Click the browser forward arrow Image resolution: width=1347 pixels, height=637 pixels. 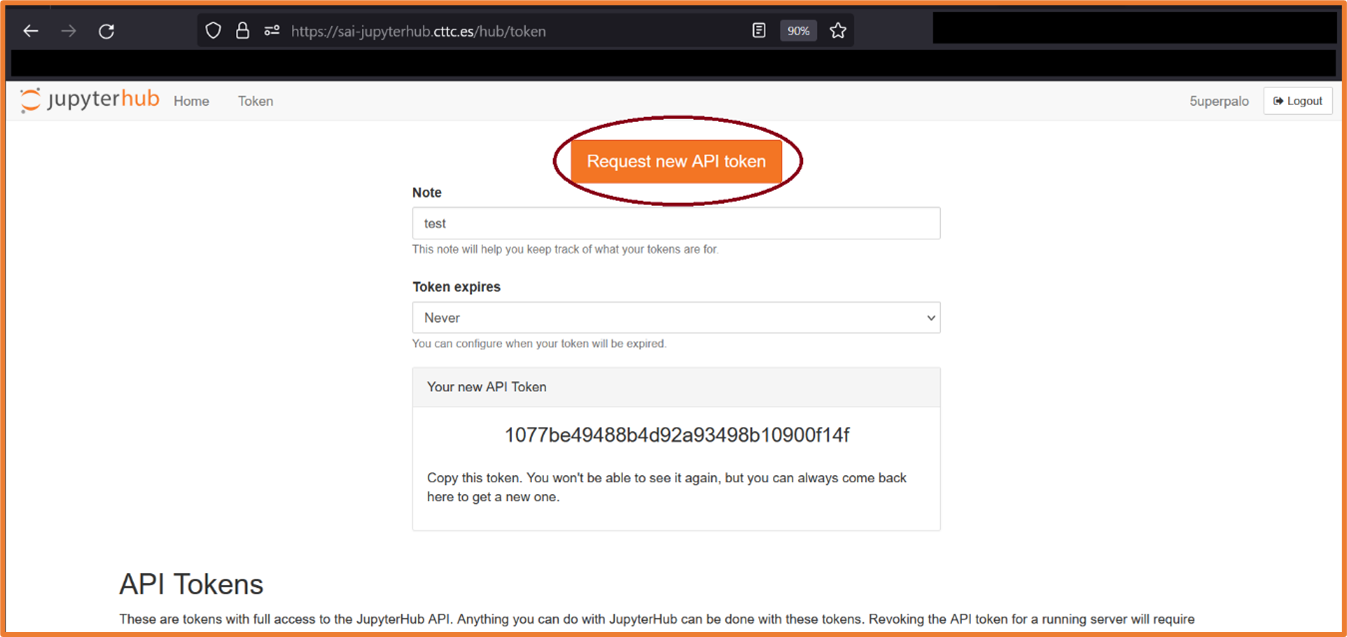pos(68,31)
